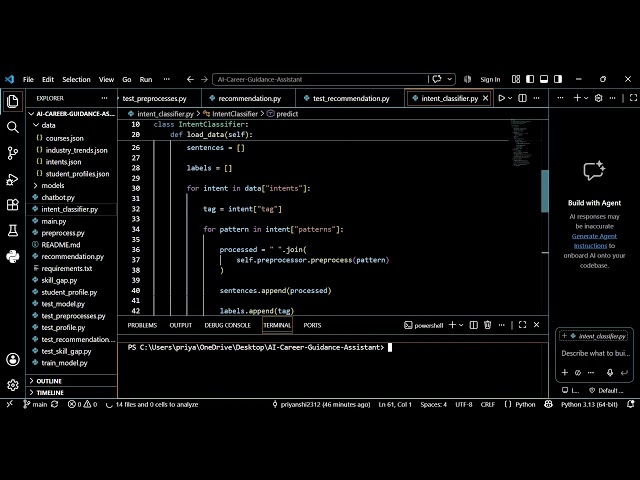This screenshot has width=640, height=480.
Task: Open the Accounts menu icon
Action: (13, 360)
